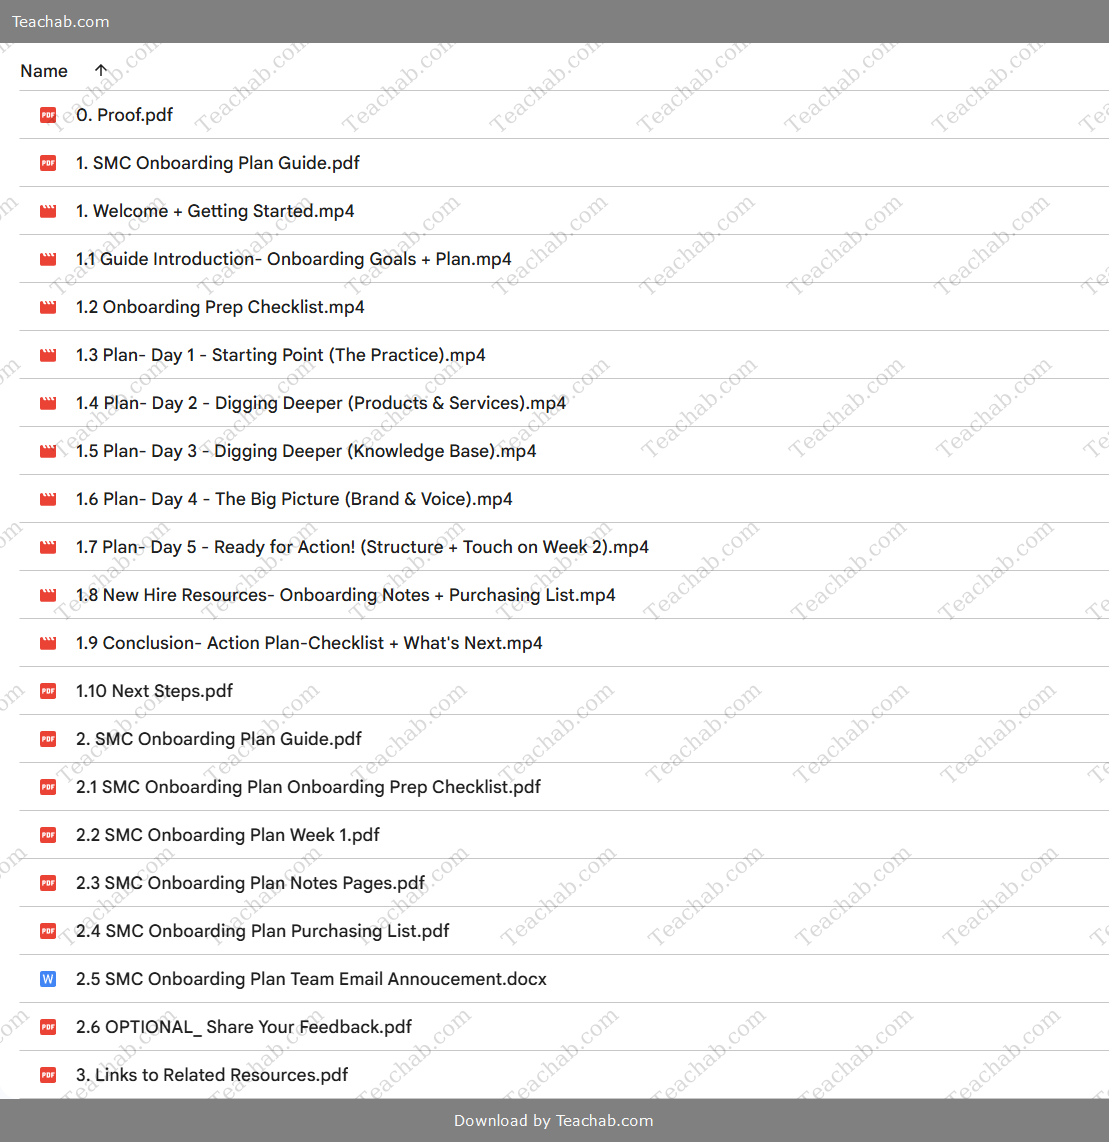The width and height of the screenshot is (1109, 1142).
Task: Click the video icon for 1.9 Conclusion
Action: (48, 644)
